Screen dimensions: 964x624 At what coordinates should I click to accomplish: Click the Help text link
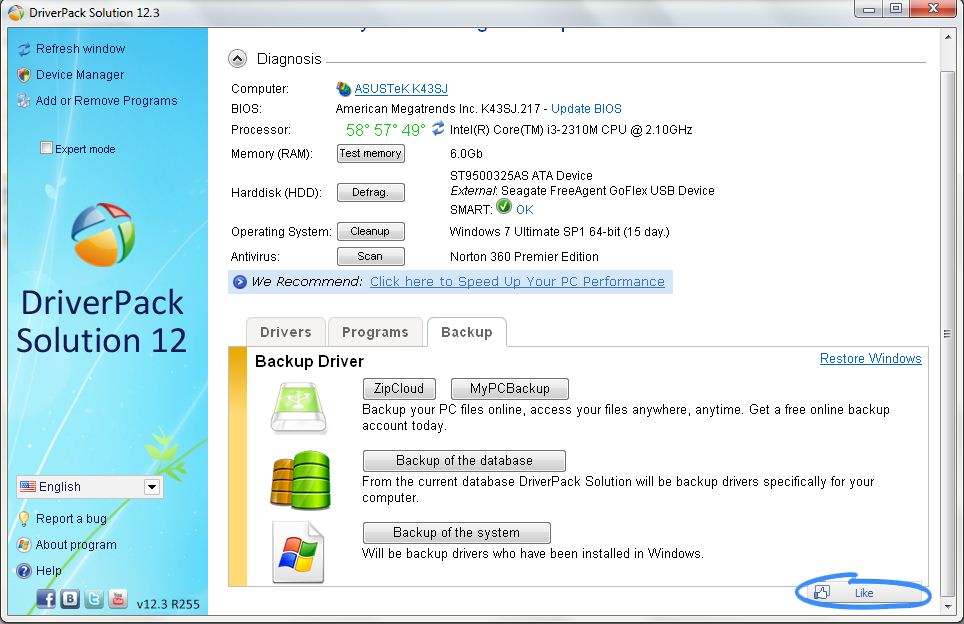49,571
